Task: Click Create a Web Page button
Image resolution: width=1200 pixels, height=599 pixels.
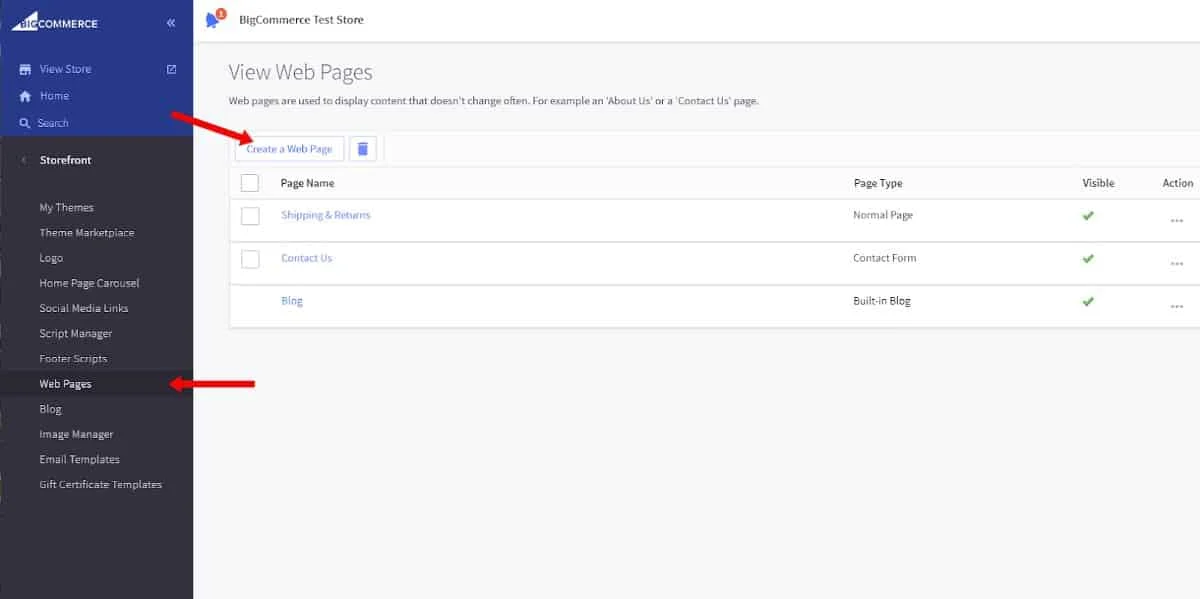Action: (x=289, y=149)
